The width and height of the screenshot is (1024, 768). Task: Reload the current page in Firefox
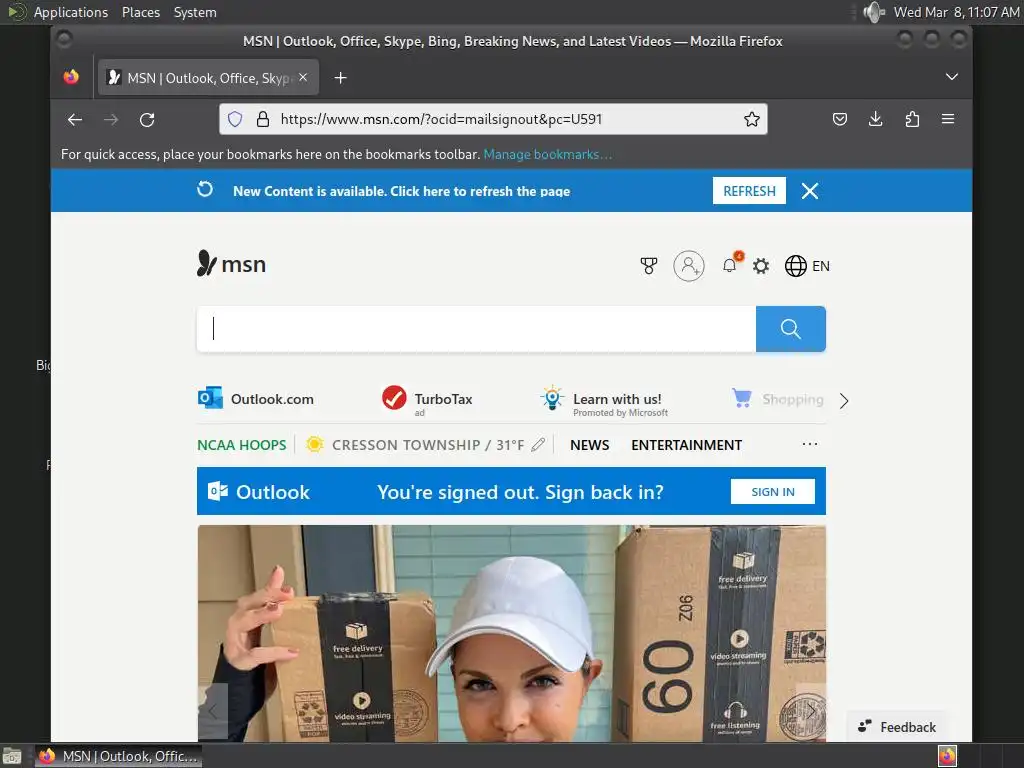click(147, 120)
